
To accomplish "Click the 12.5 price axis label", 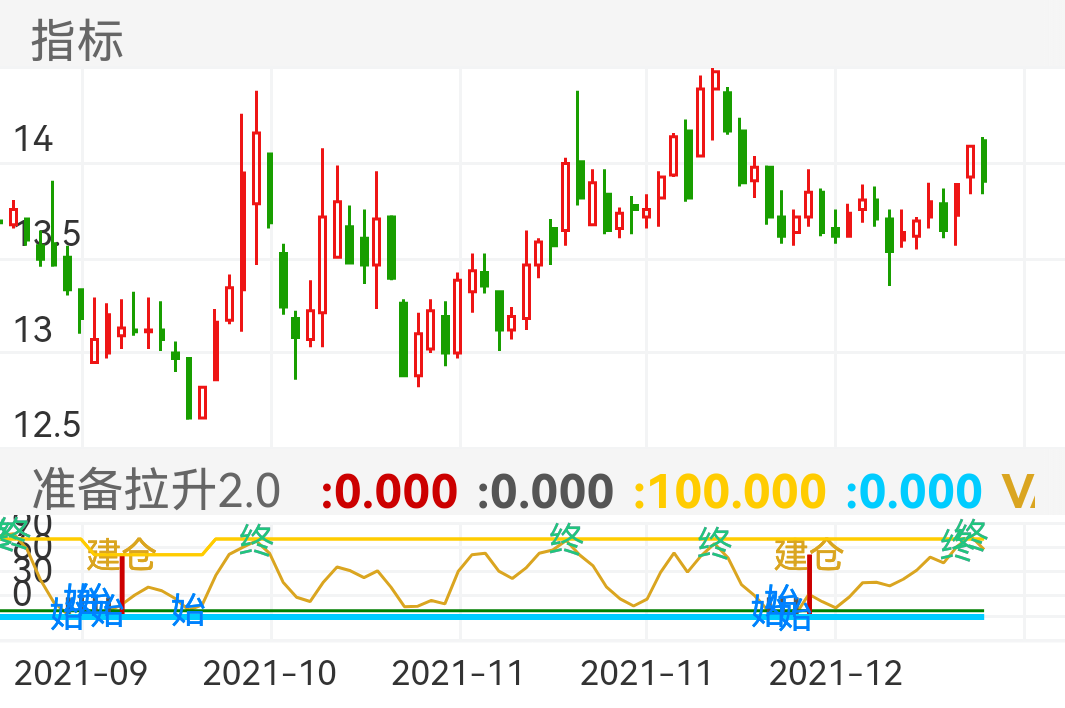I will (46, 426).
